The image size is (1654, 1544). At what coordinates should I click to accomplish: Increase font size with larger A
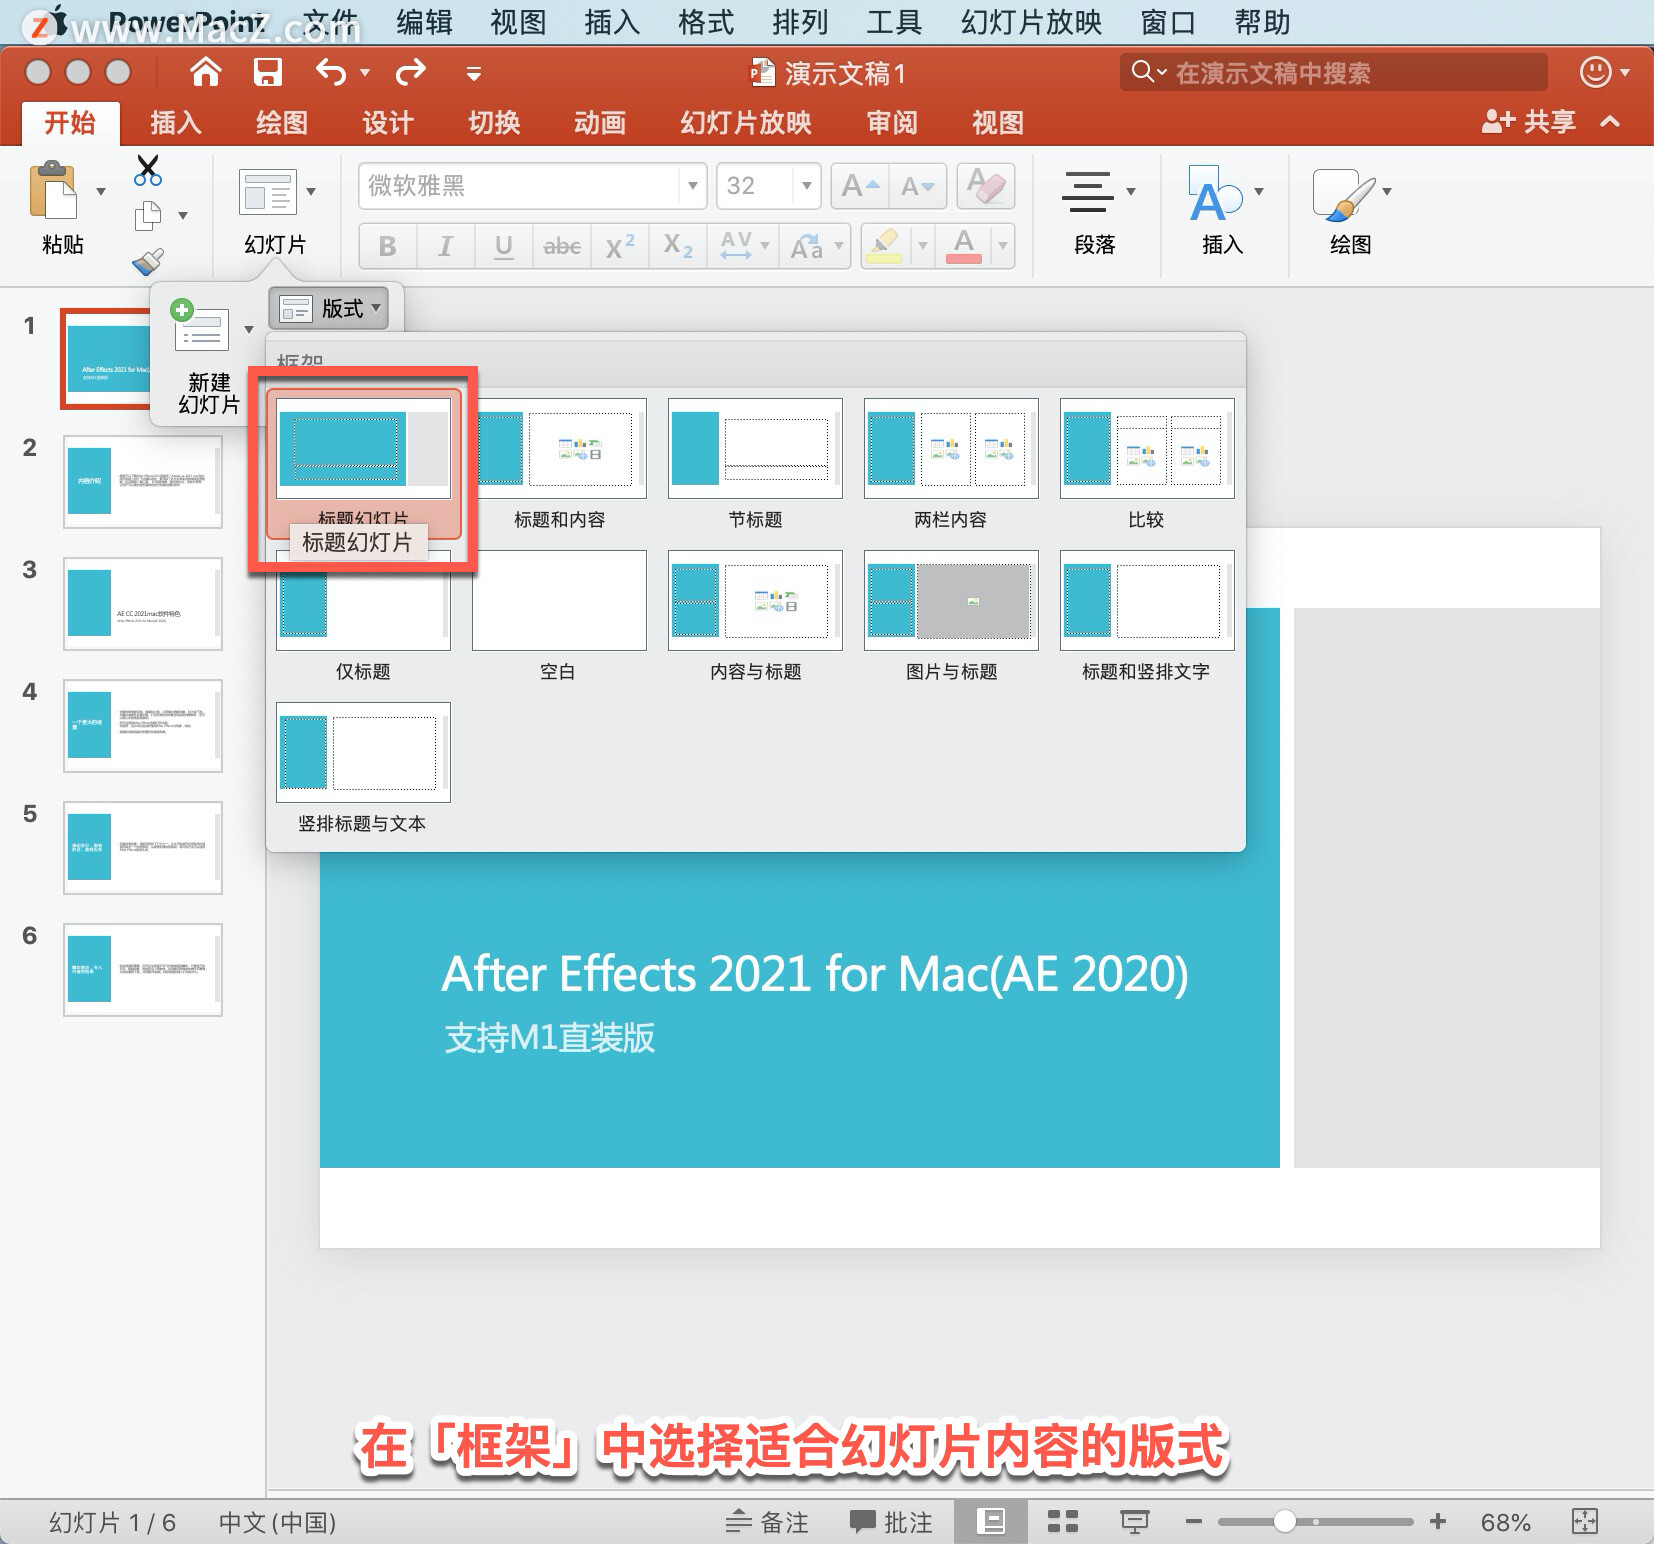point(860,186)
